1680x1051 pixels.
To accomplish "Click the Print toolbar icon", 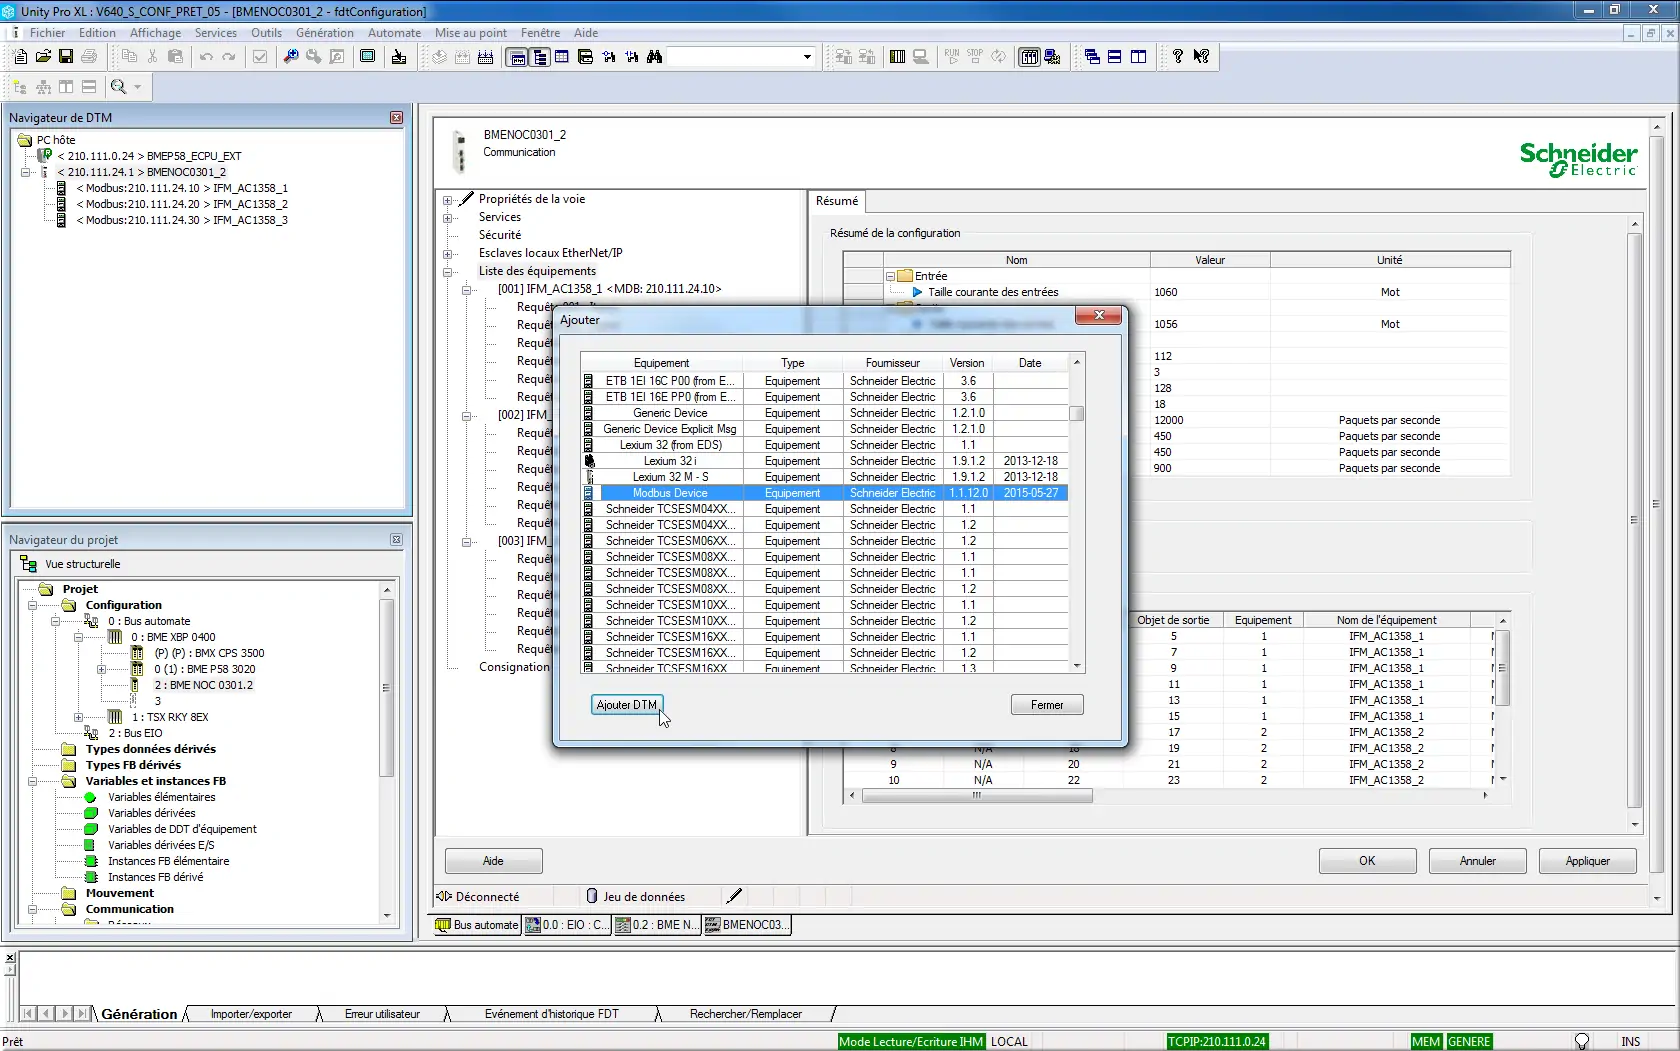I will [89, 57].
